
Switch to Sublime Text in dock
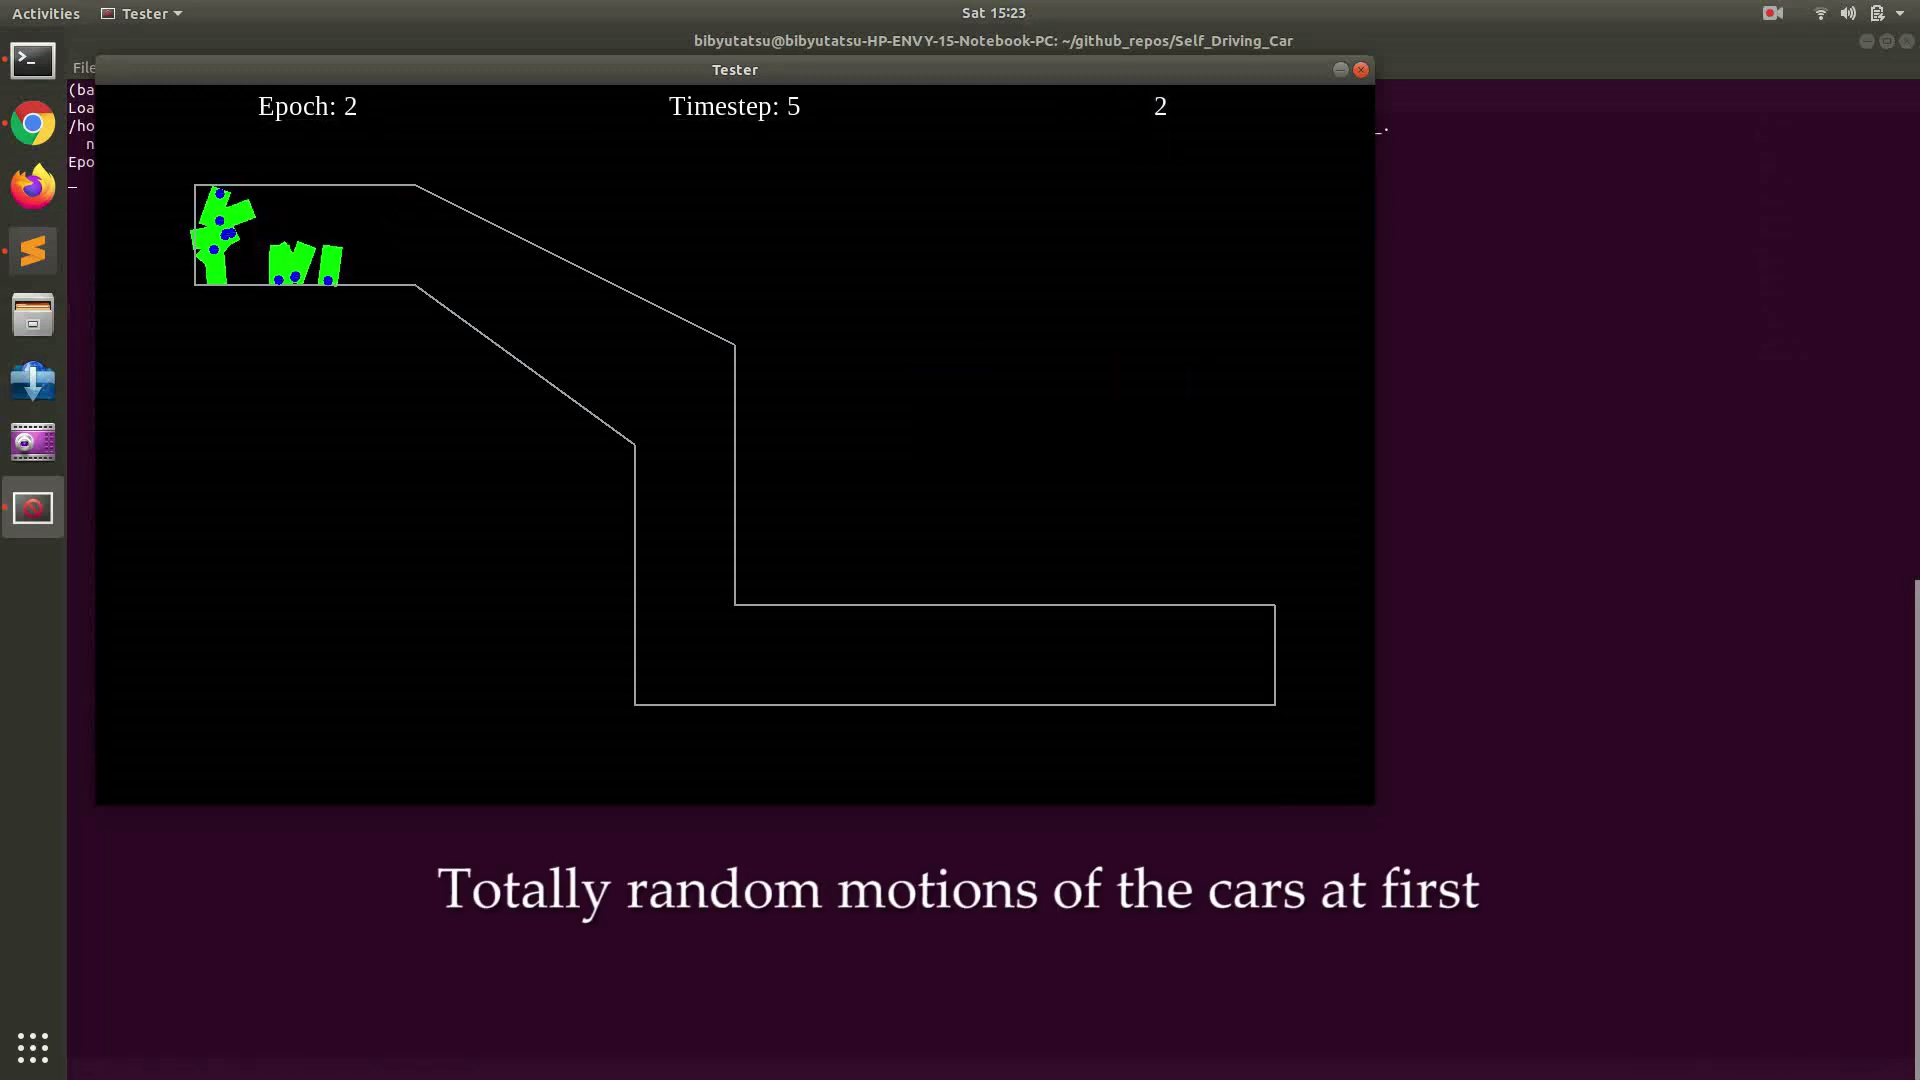[33, 251]
